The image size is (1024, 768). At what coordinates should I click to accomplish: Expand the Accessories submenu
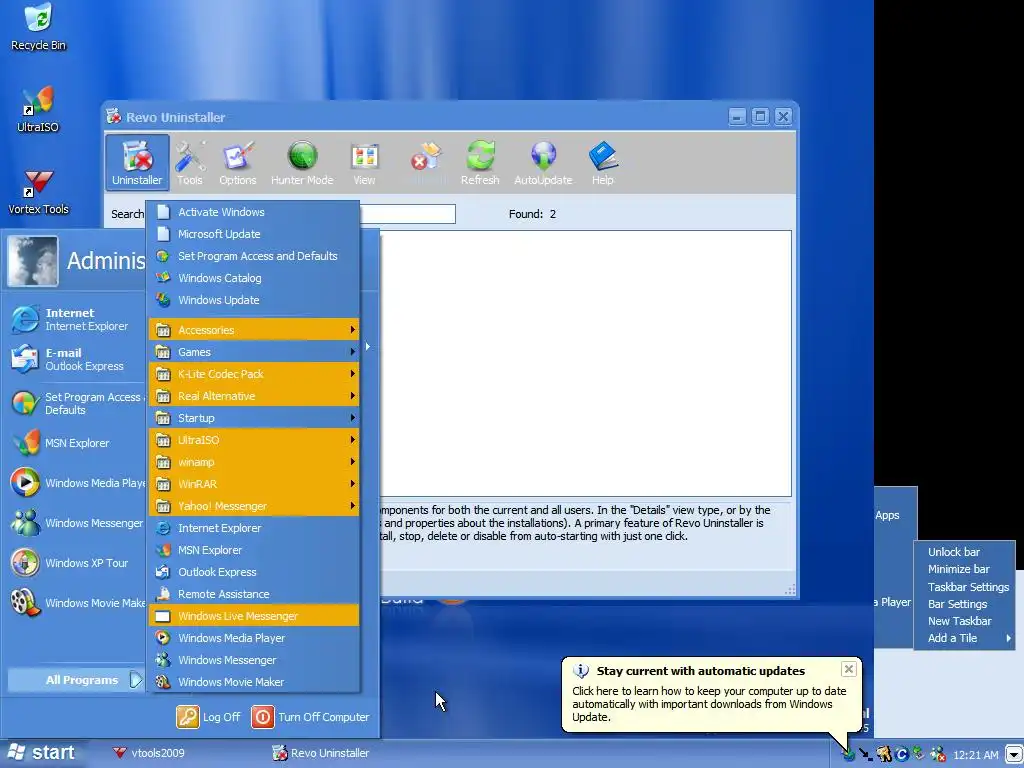[x=254, y=330]
